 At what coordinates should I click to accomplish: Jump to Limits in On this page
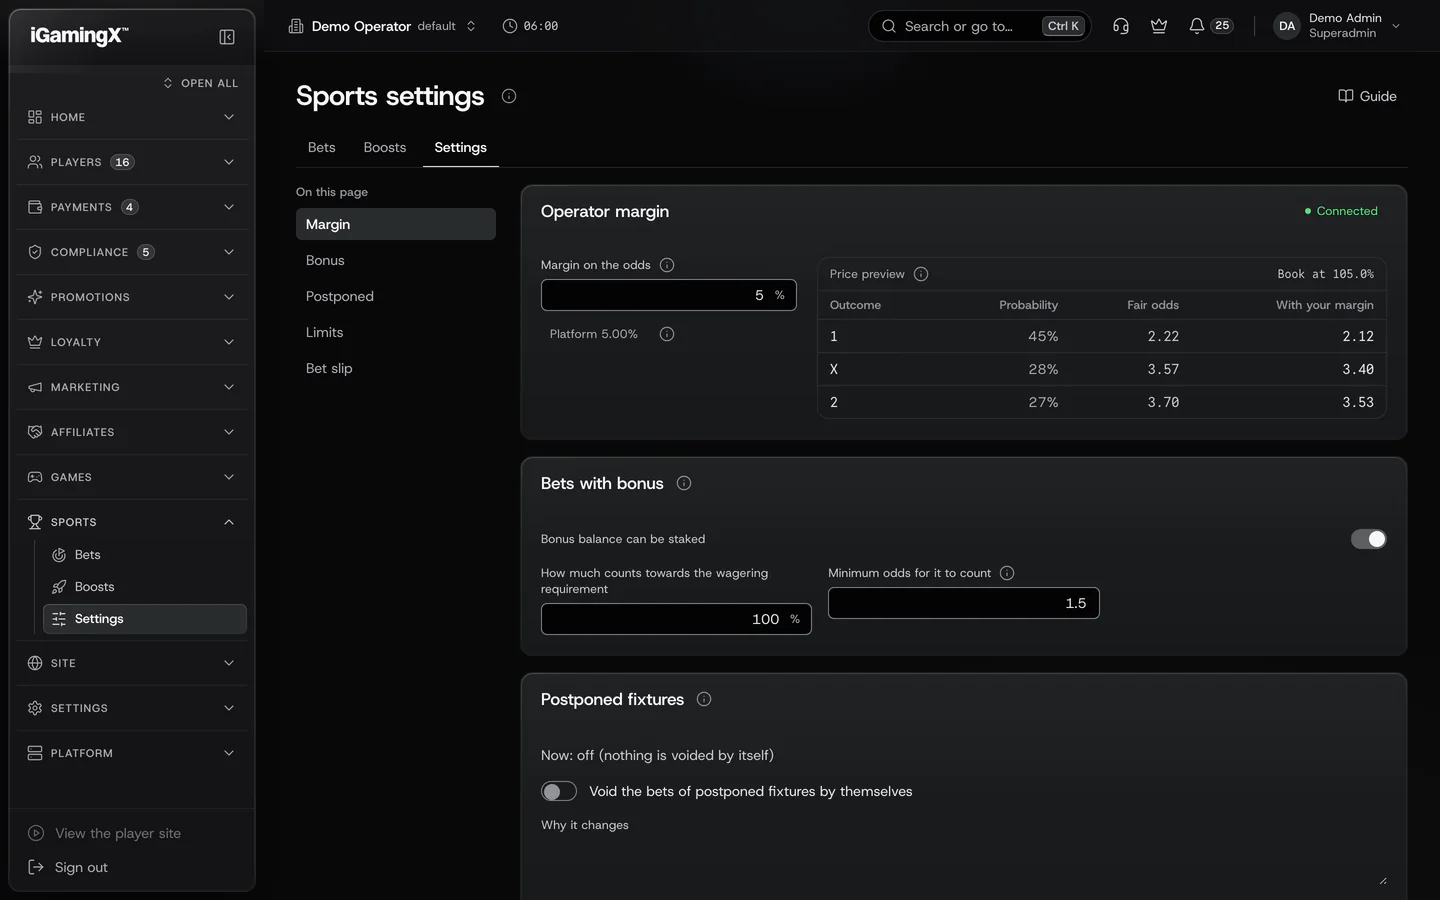coord(396,332)
